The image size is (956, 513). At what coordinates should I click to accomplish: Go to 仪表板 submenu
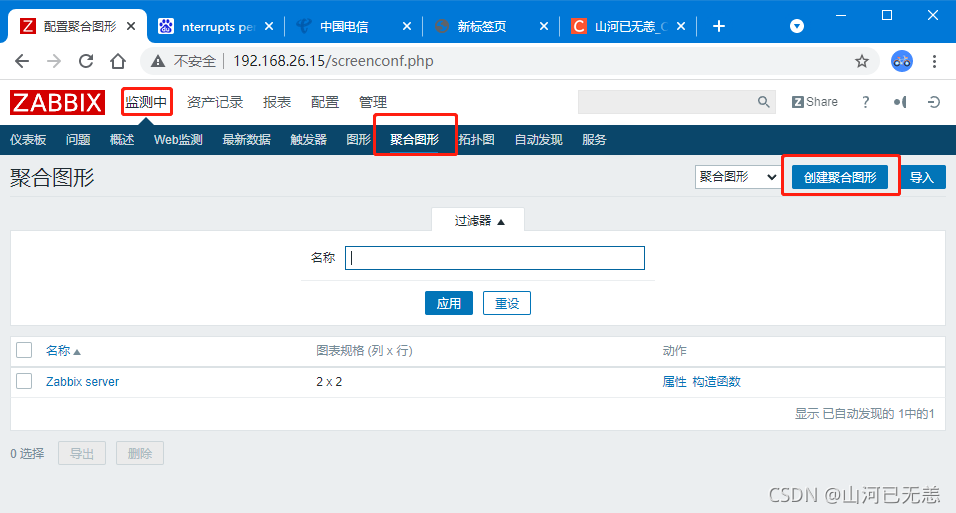(x=28, y=140)
